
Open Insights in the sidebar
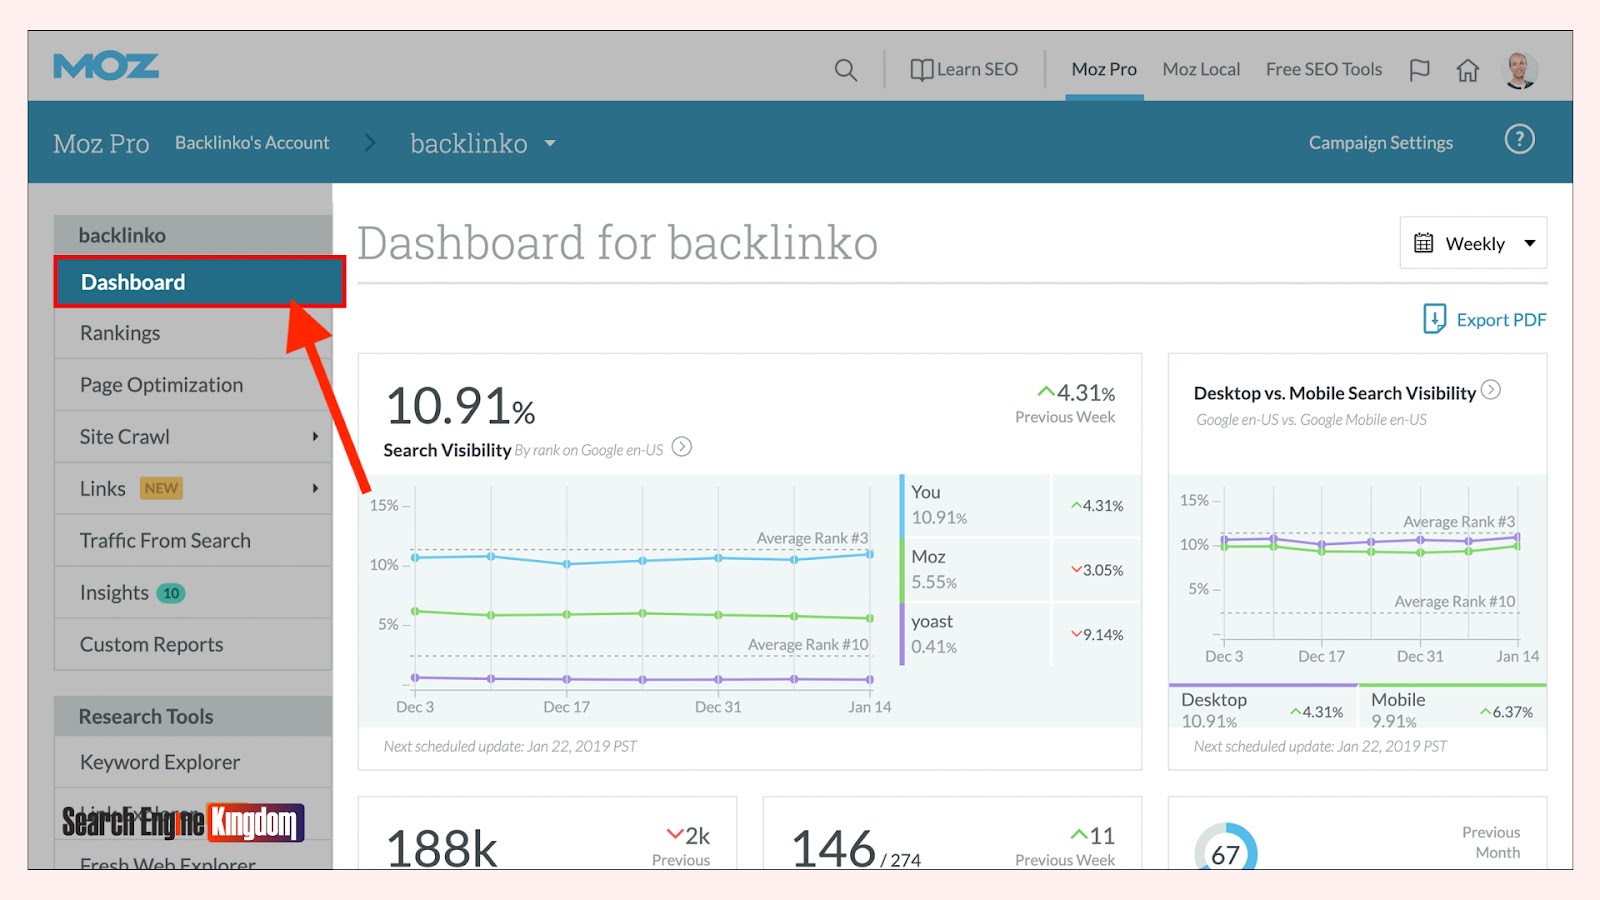click(x=193, y=593)
